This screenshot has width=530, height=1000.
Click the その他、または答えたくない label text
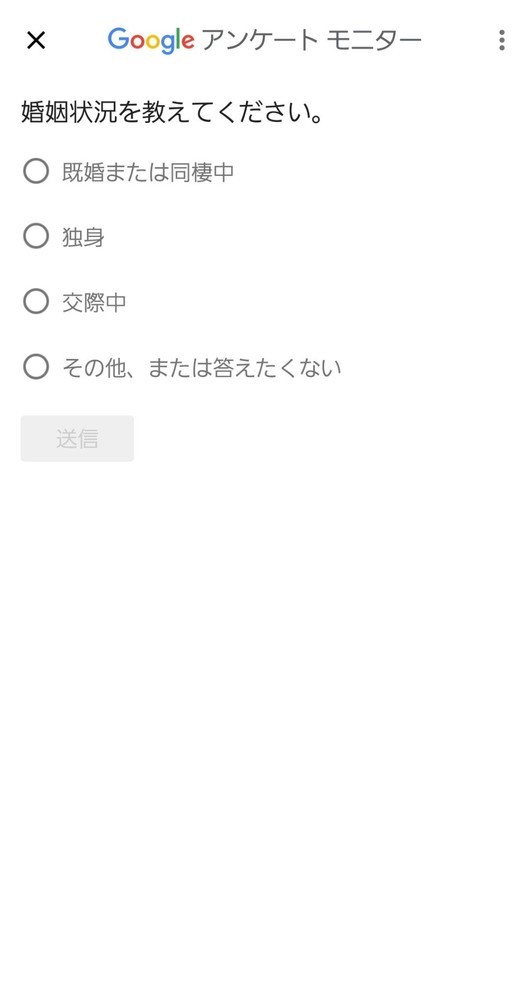click(x=202, y=368)
